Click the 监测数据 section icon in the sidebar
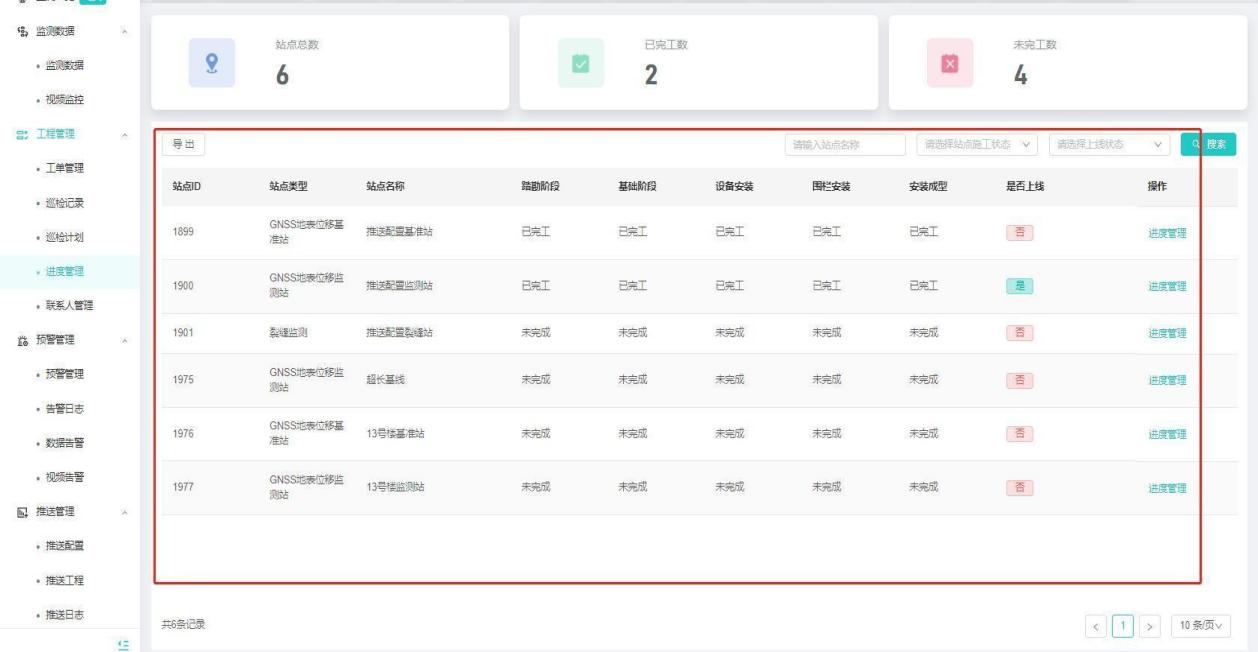The height and width of the screenshot is (652, 1258). click(x=20, y=31)
